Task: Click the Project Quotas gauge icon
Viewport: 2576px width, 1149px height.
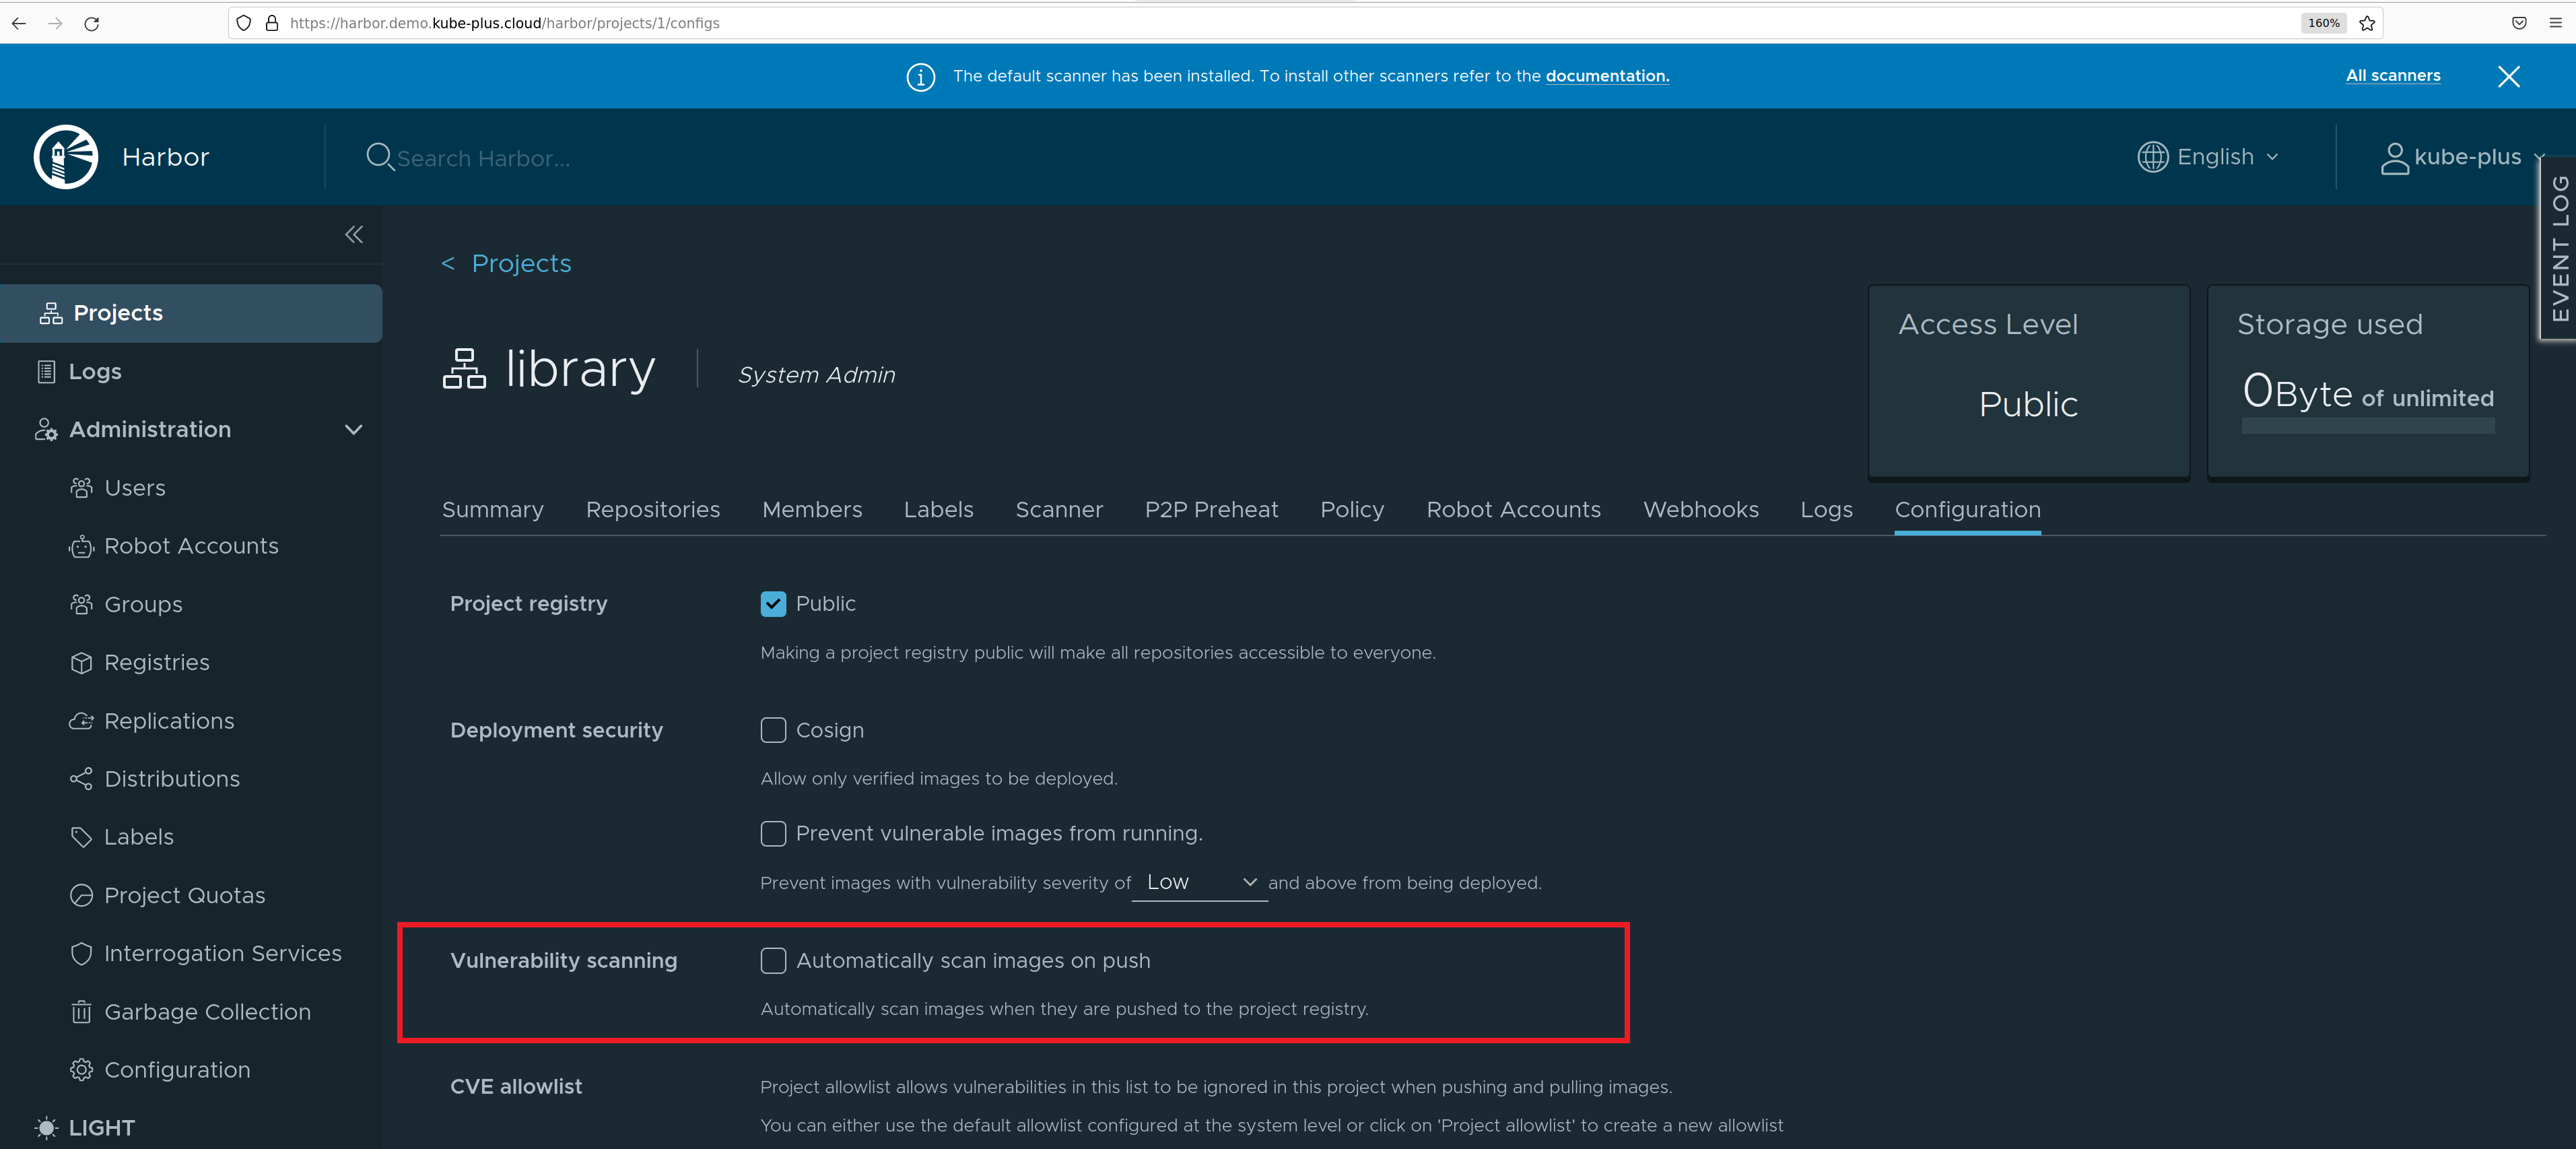Action: (x=81, y=895)
